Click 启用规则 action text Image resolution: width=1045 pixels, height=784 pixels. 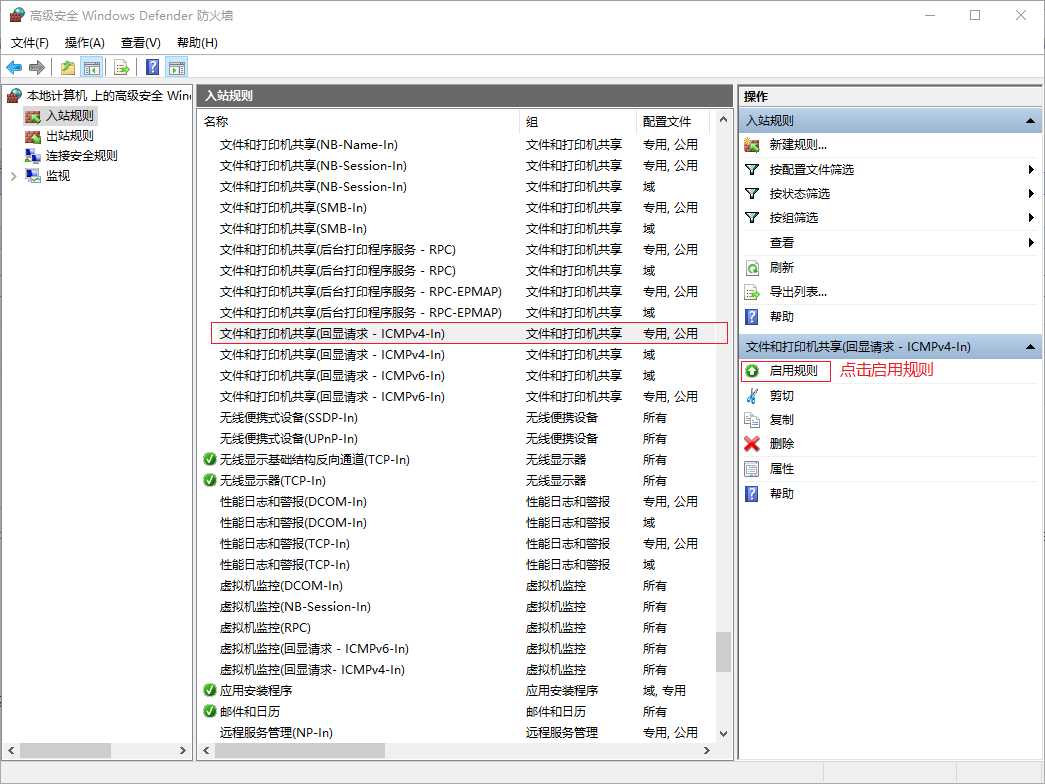[x=793, y=371]
